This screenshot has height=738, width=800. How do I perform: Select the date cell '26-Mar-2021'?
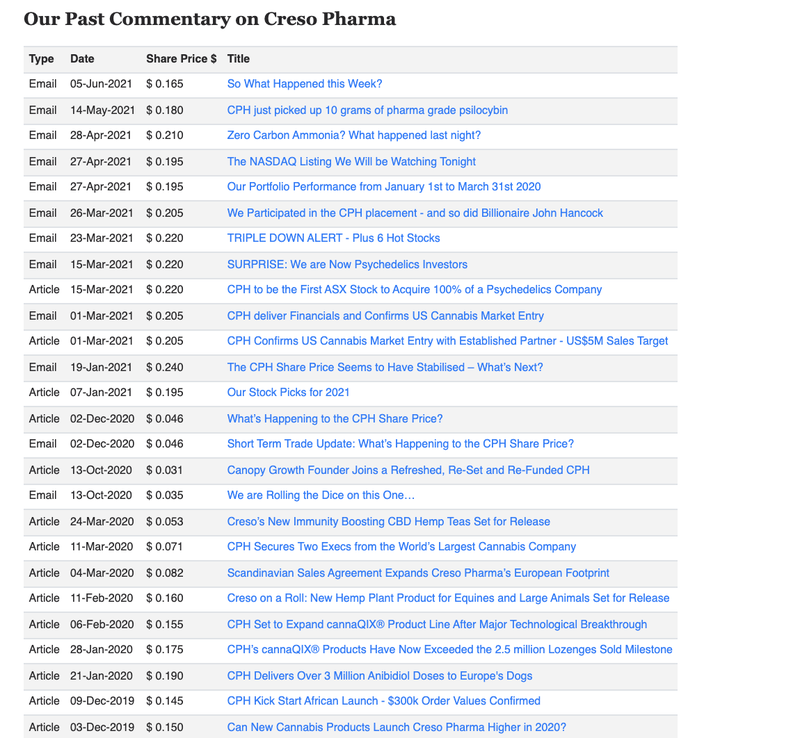pos(102,213)
